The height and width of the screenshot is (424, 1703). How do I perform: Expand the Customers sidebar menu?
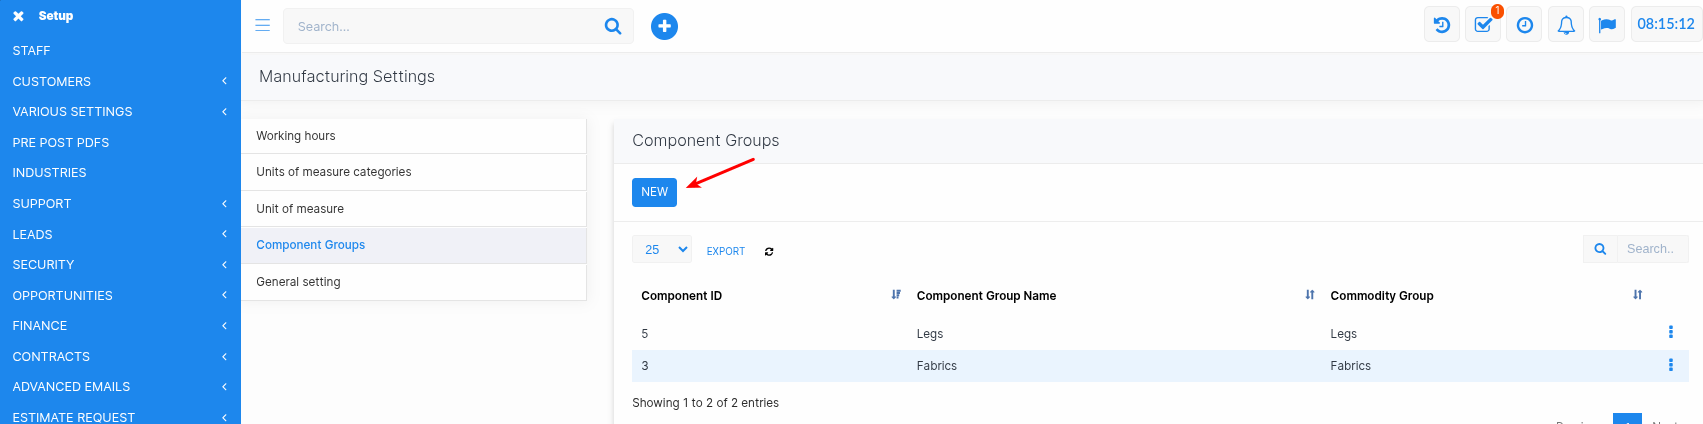[120, 81]
